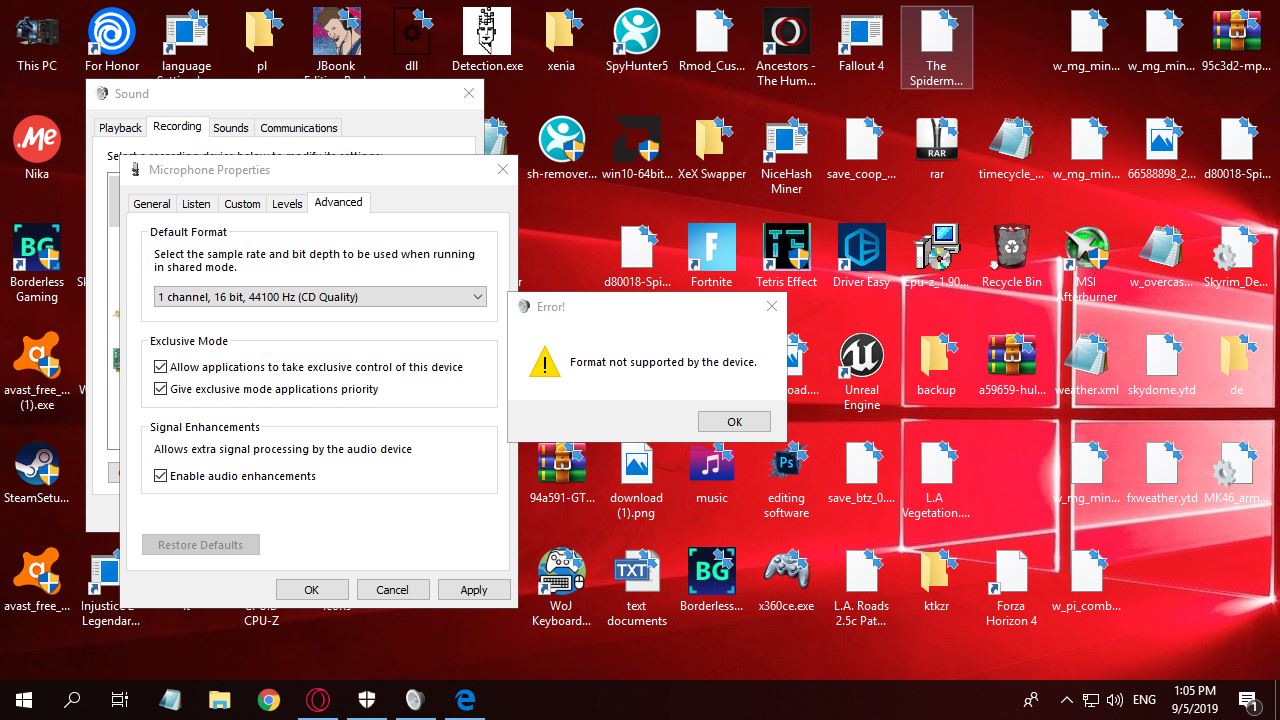Toggle Enable audio enhancements
This screenshot has height=720, width=1280.
pyautogui.click(x=161, y=476)
